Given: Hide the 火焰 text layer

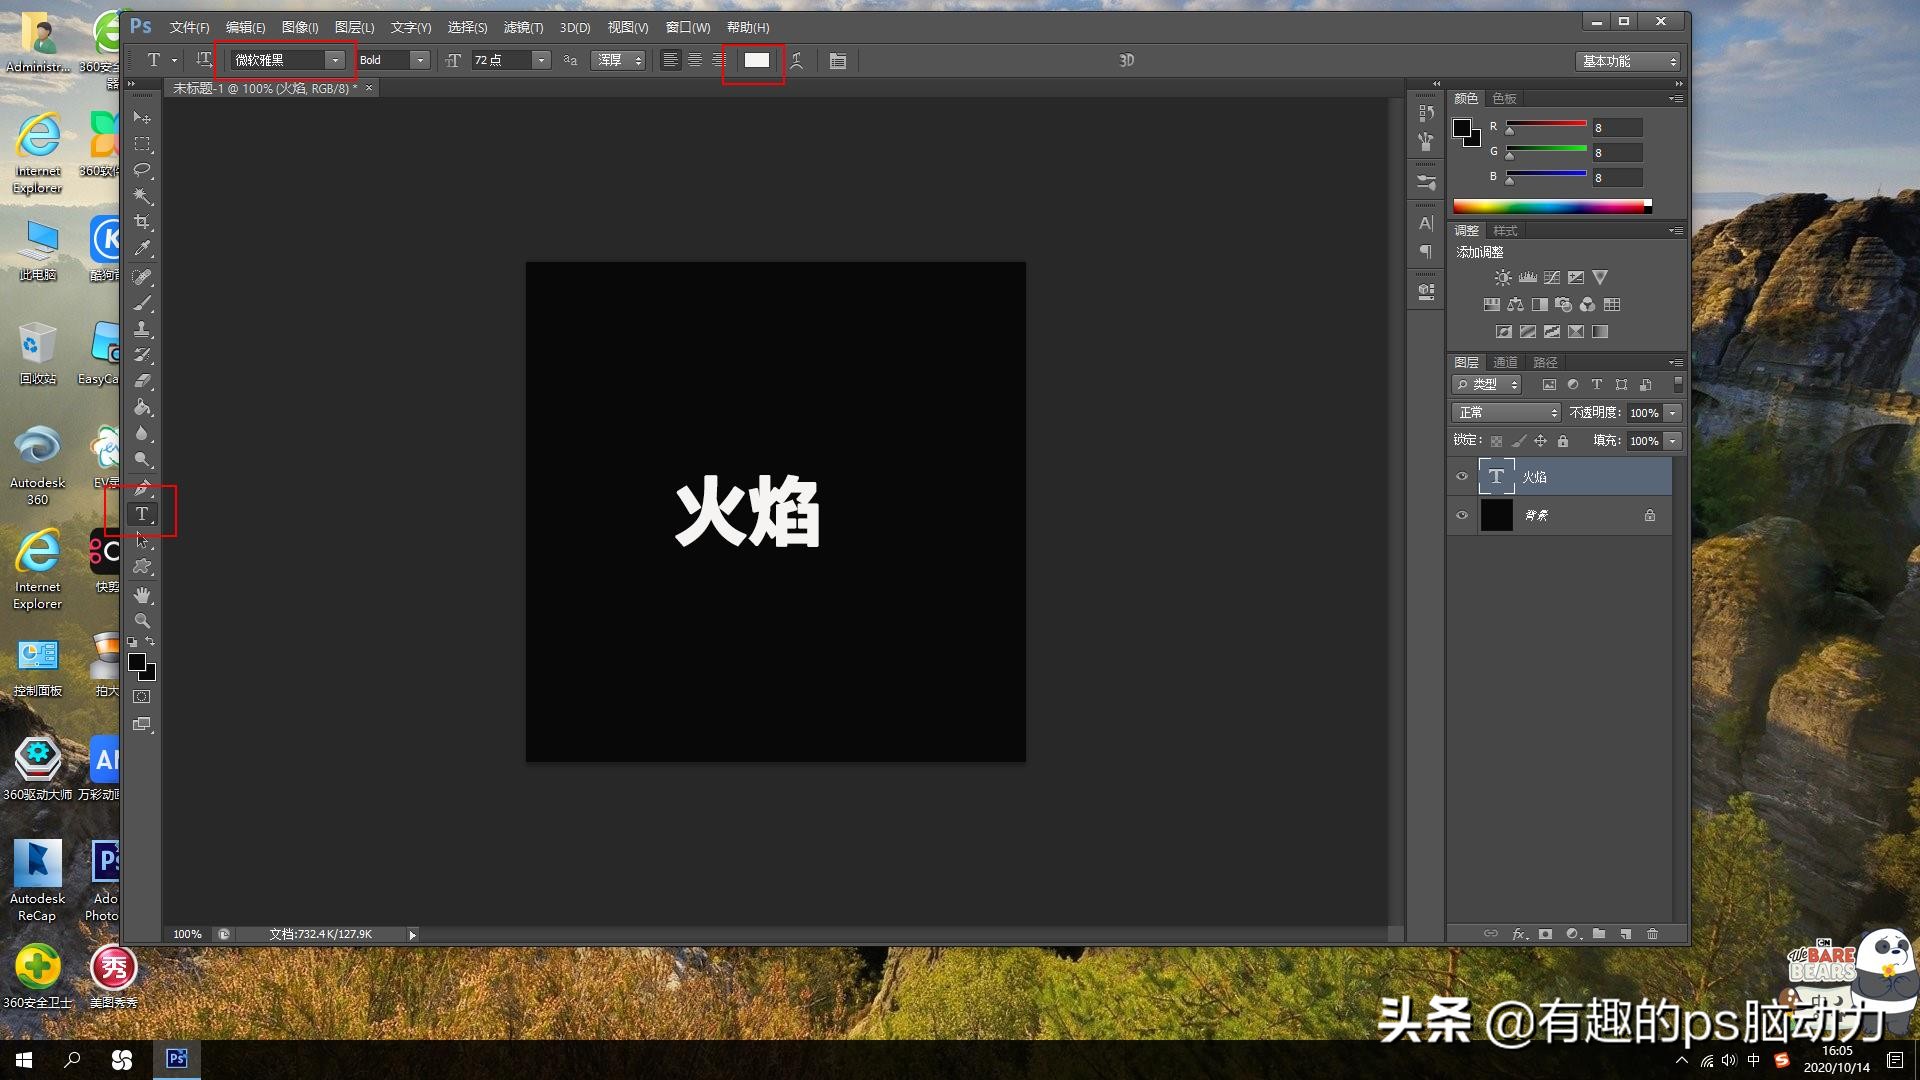Looking at the screenshot, I should [x=1462, y=477].
